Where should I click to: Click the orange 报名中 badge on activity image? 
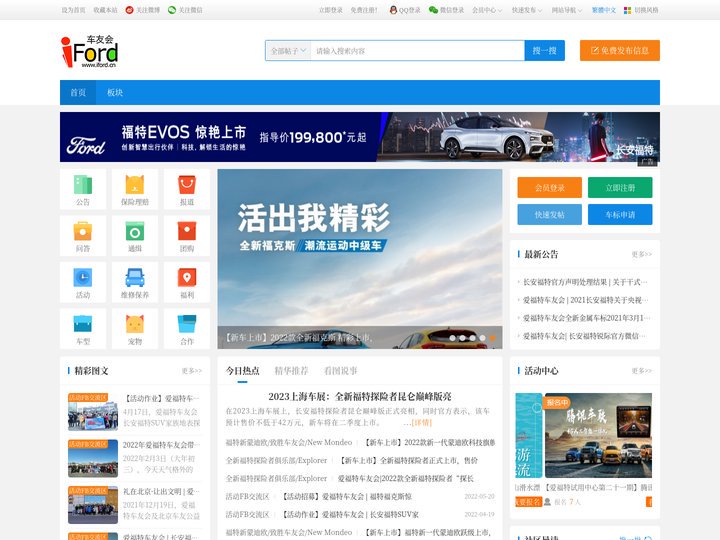(557, 403)
